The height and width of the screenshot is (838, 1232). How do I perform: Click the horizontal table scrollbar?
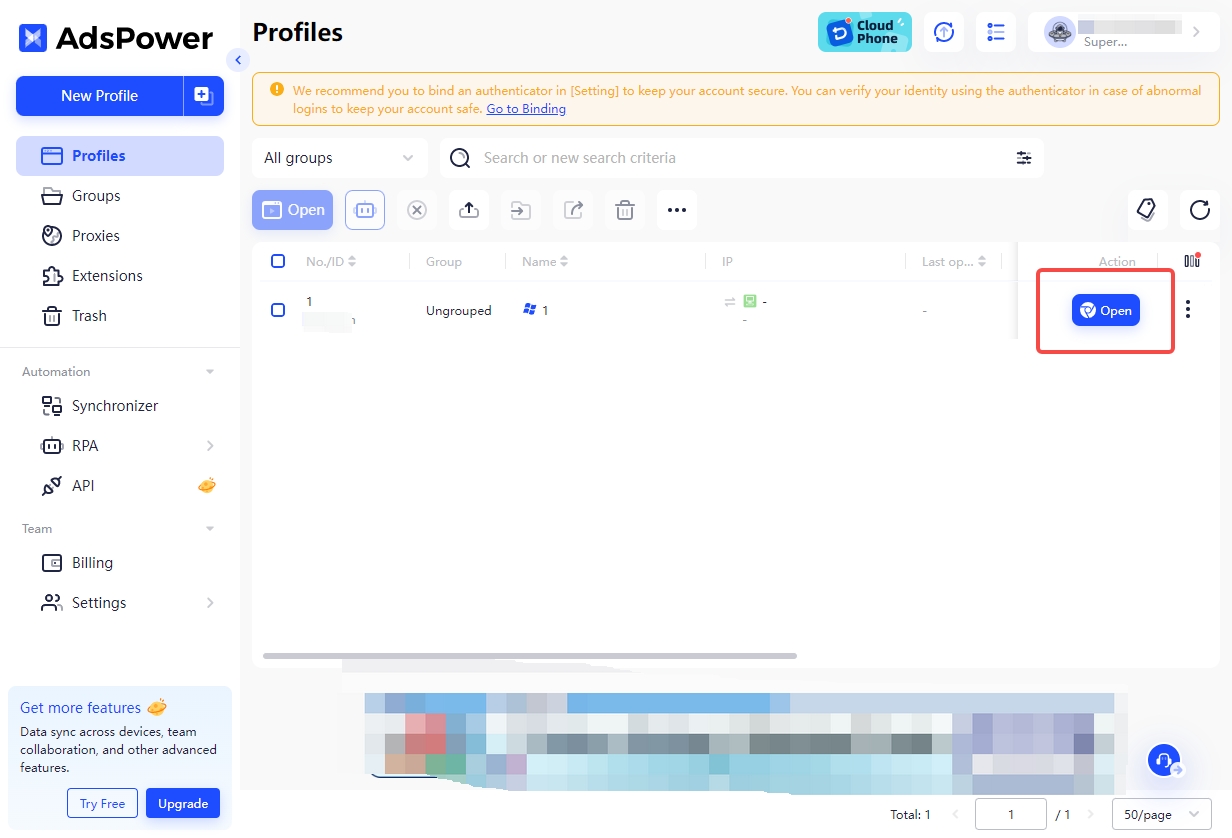pyautogui.click(x=530, y=656)
